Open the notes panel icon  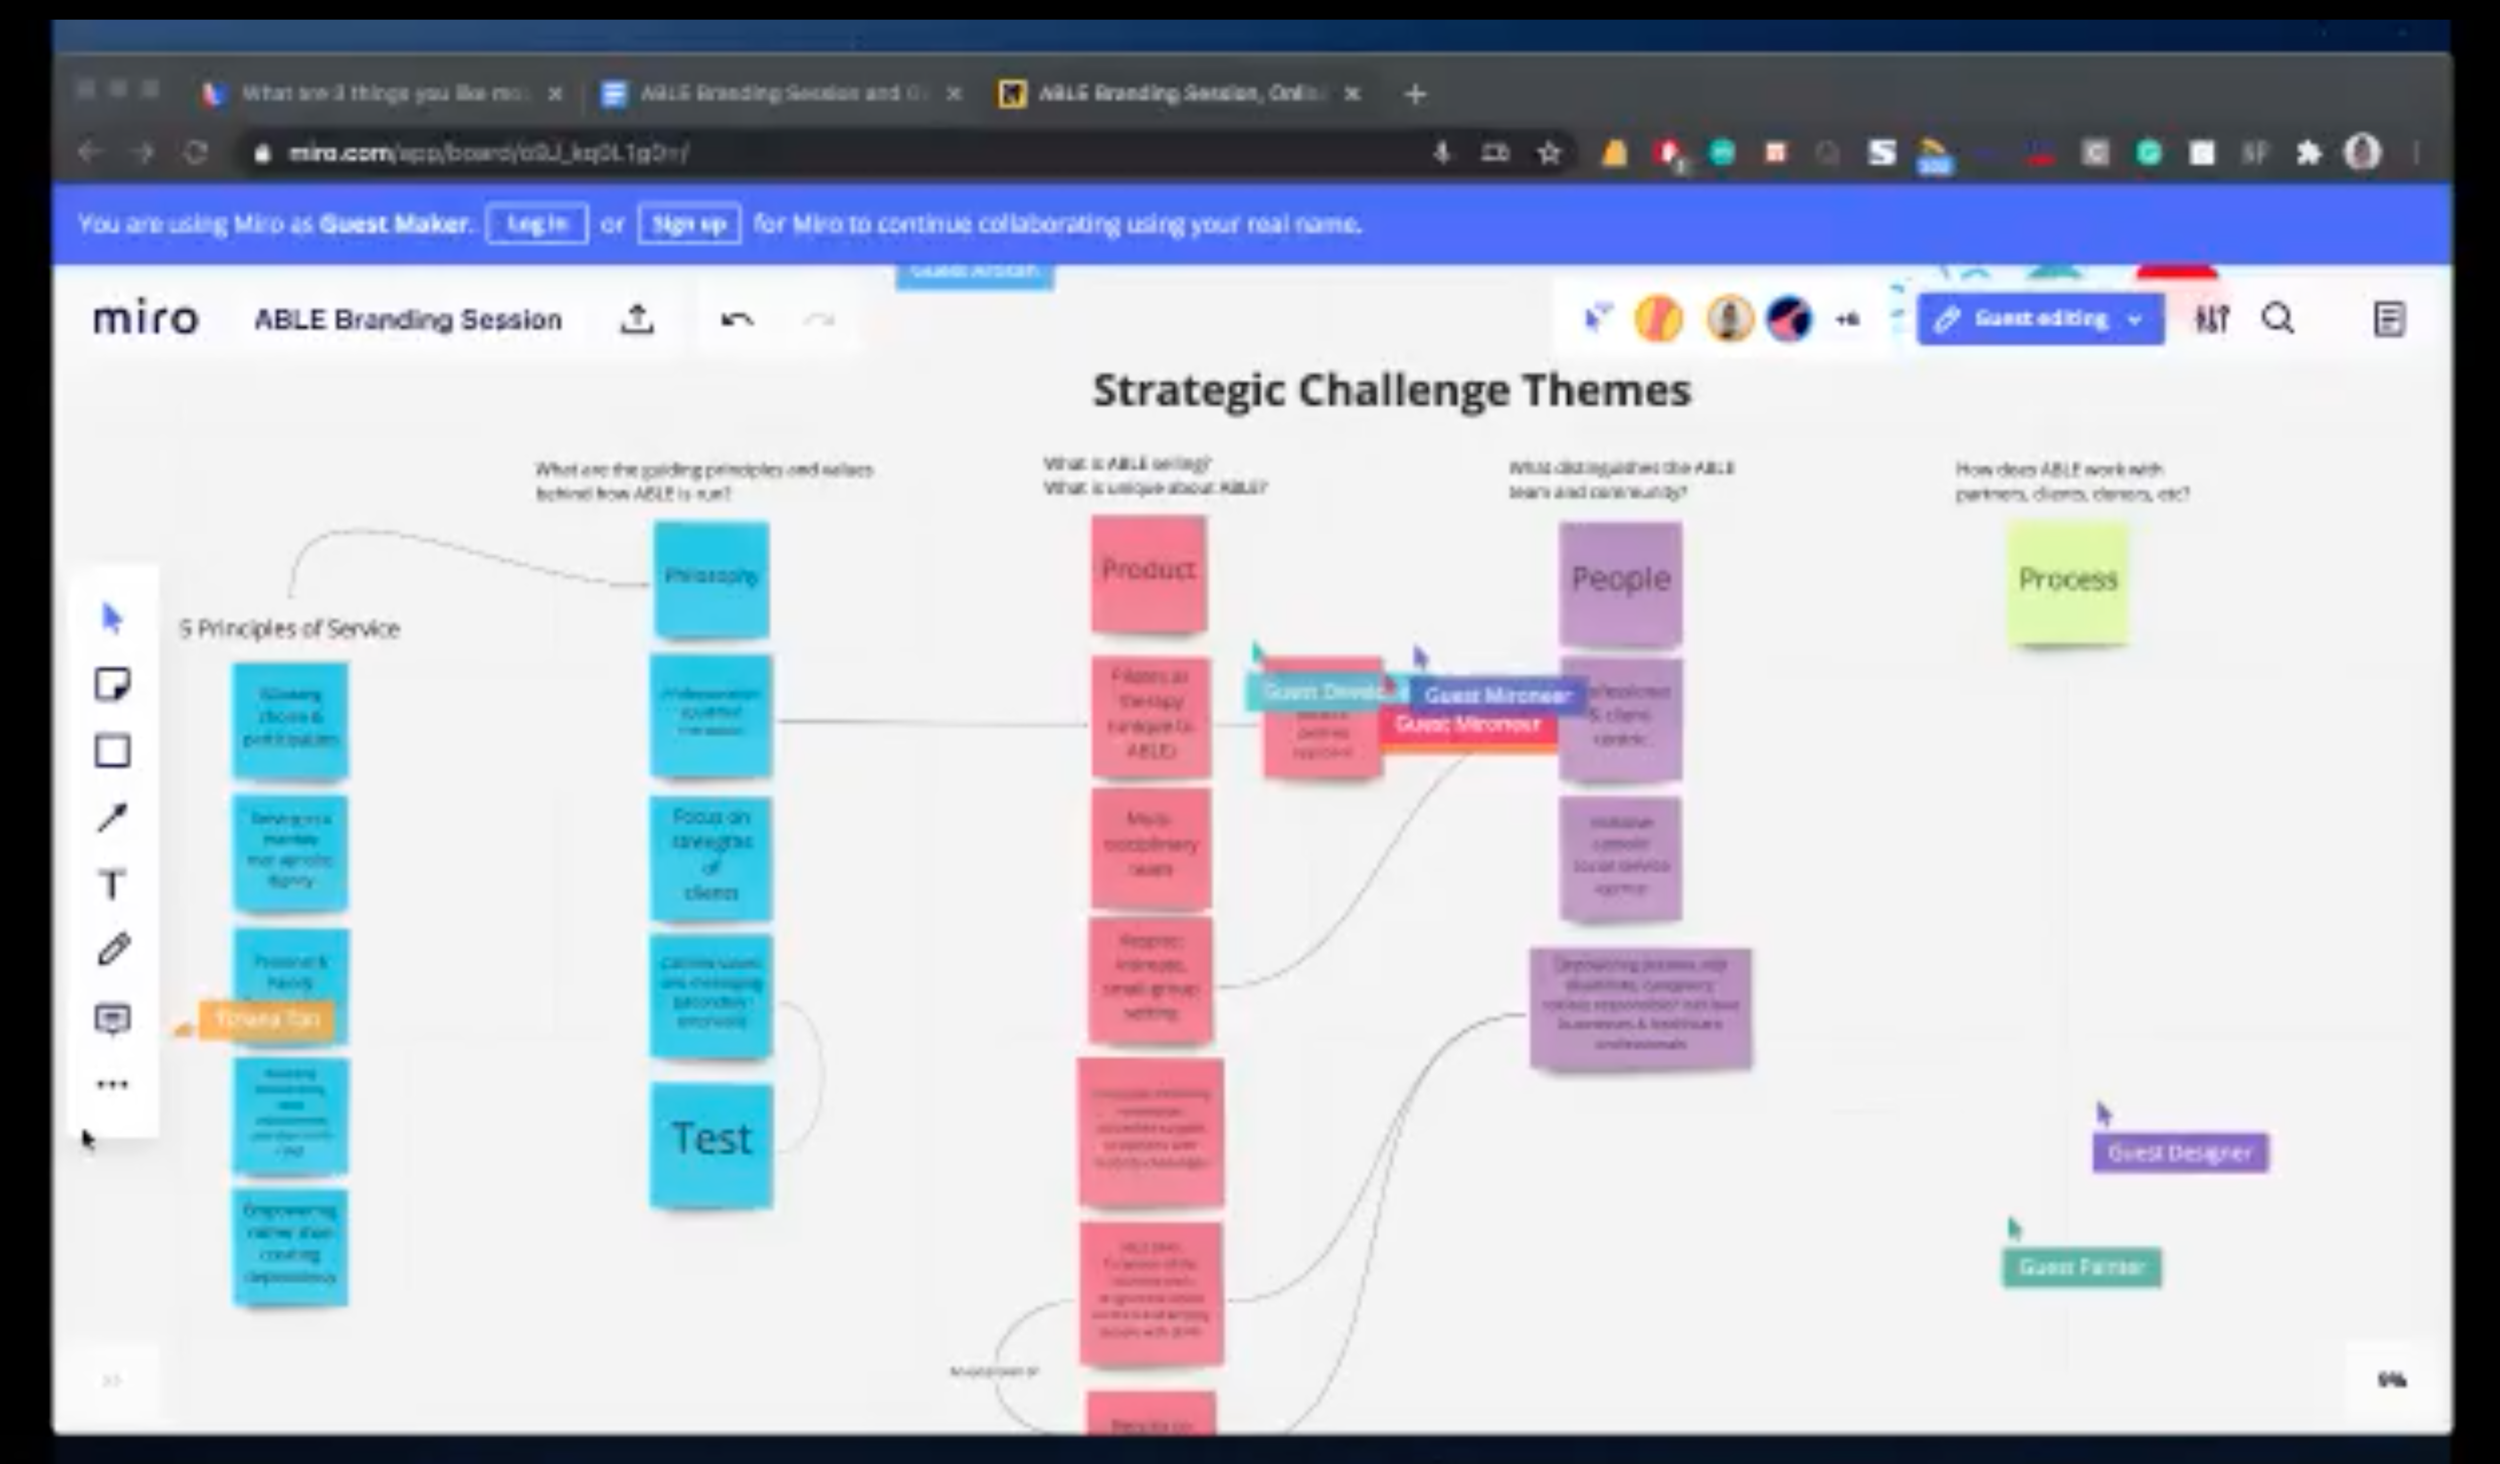click(2389, 320)
